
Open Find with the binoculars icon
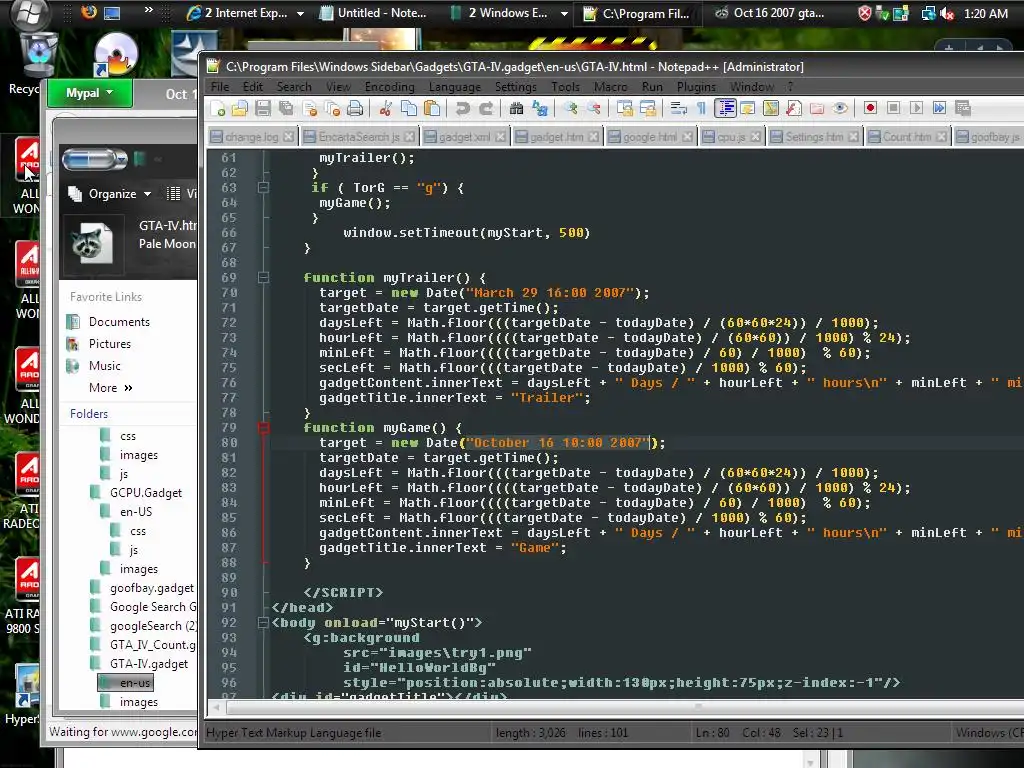tap(517, 108)
